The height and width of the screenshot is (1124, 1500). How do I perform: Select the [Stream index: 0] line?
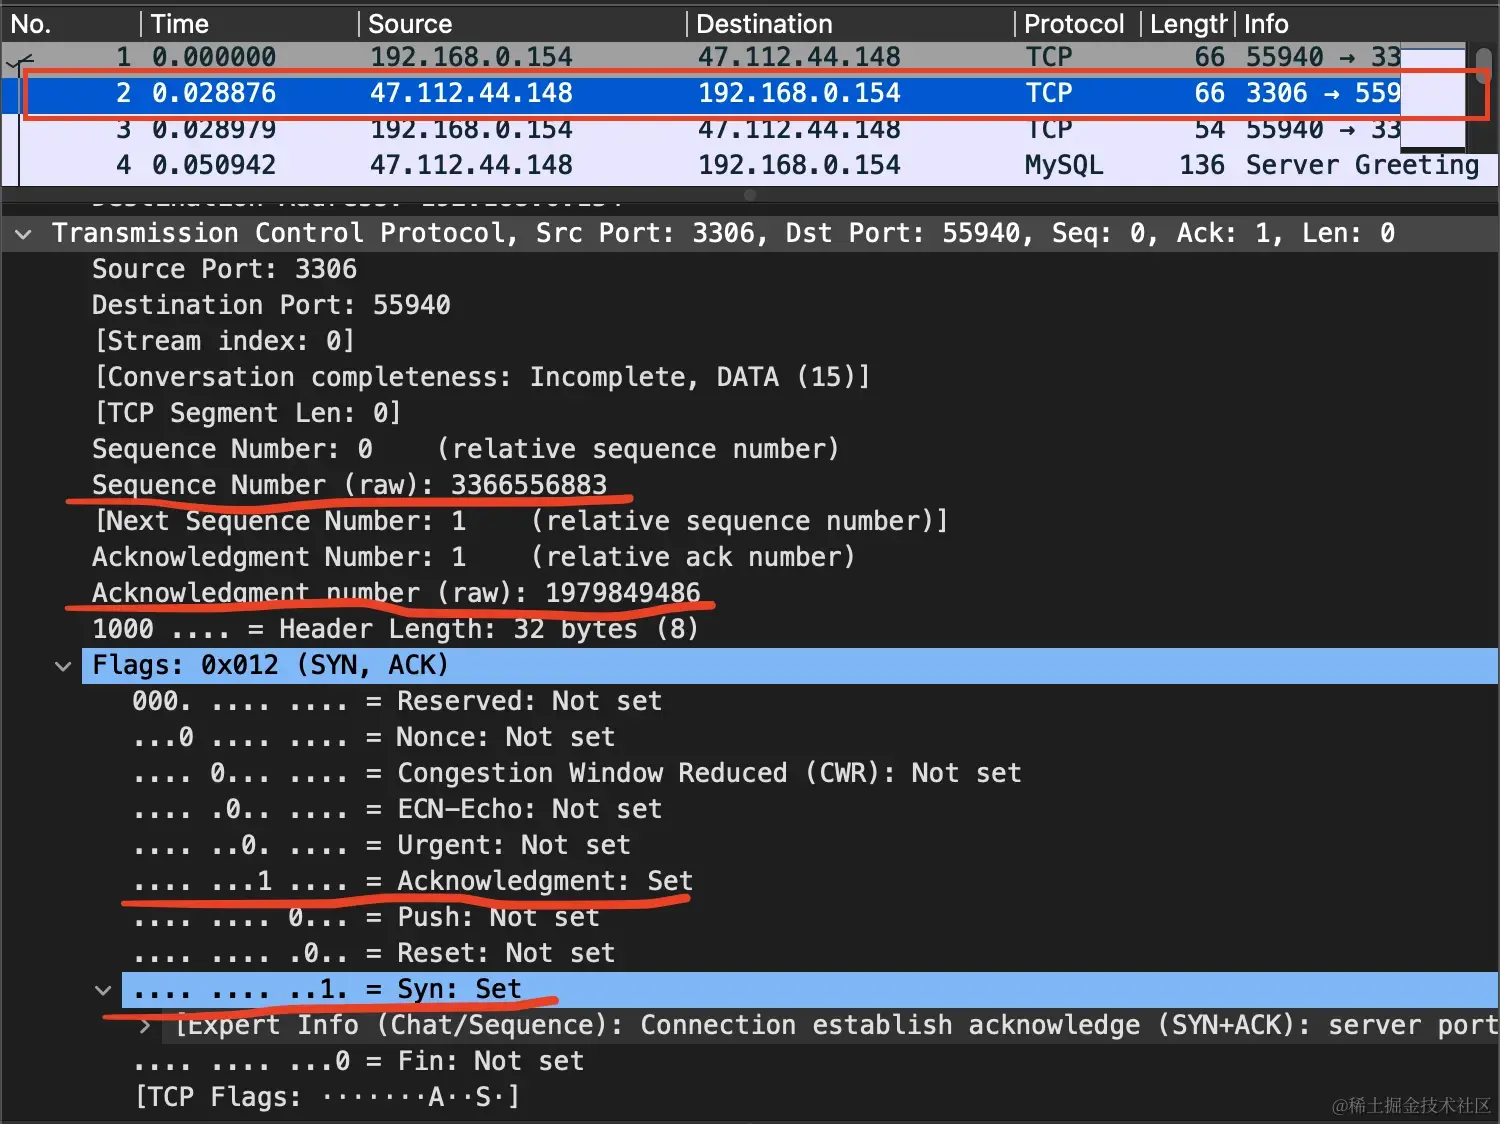click(224, 341)
